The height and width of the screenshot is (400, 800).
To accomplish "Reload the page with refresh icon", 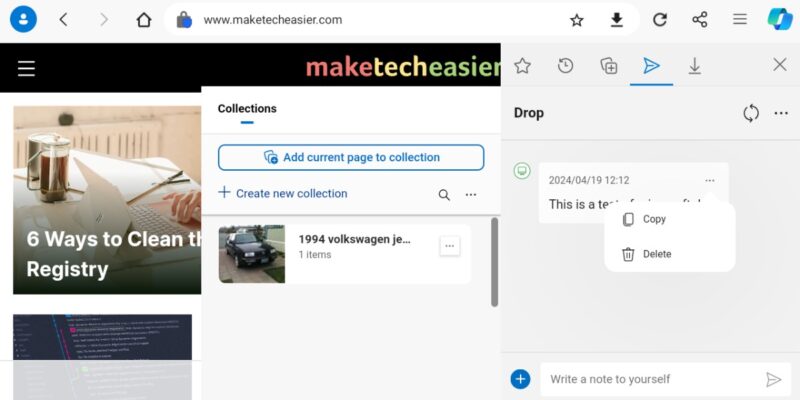I will point(660,20).
